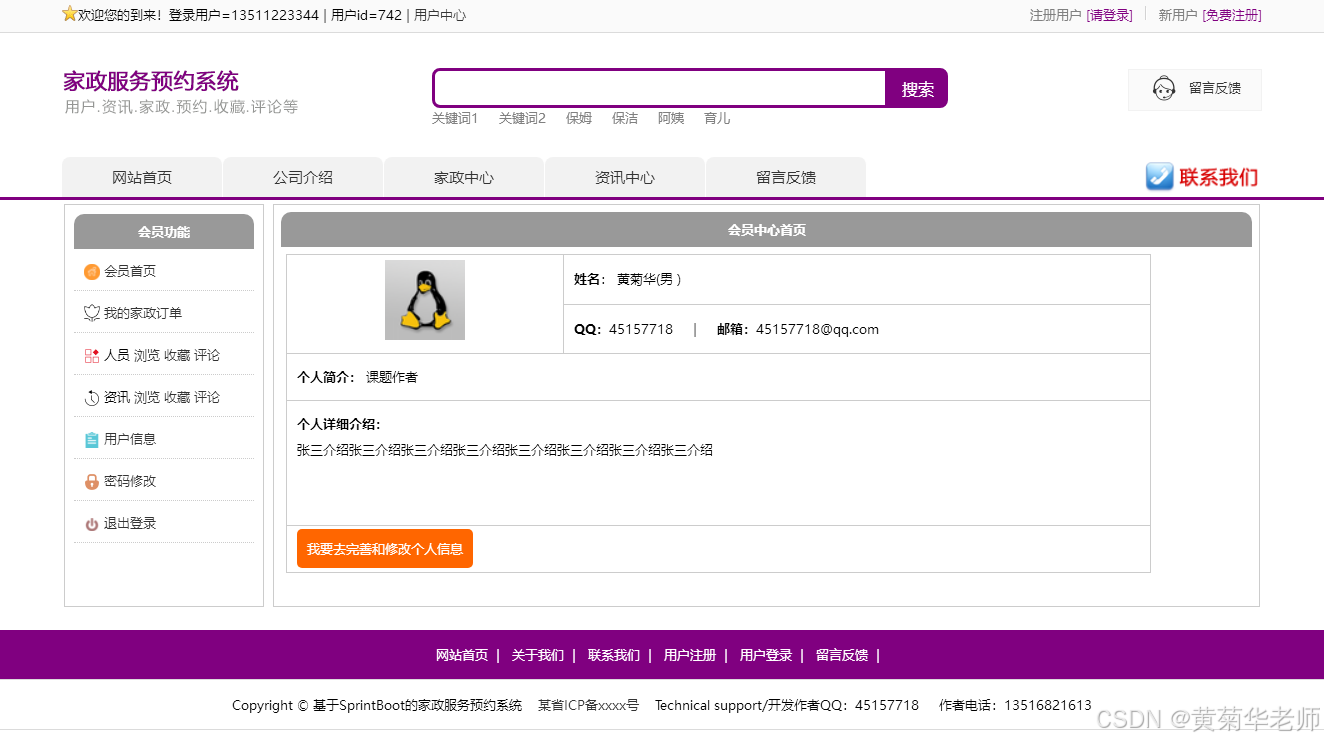Click the penguin profile picture
Image resolution: width=1324 pixels, height=741 pixels.
(424, 299)
